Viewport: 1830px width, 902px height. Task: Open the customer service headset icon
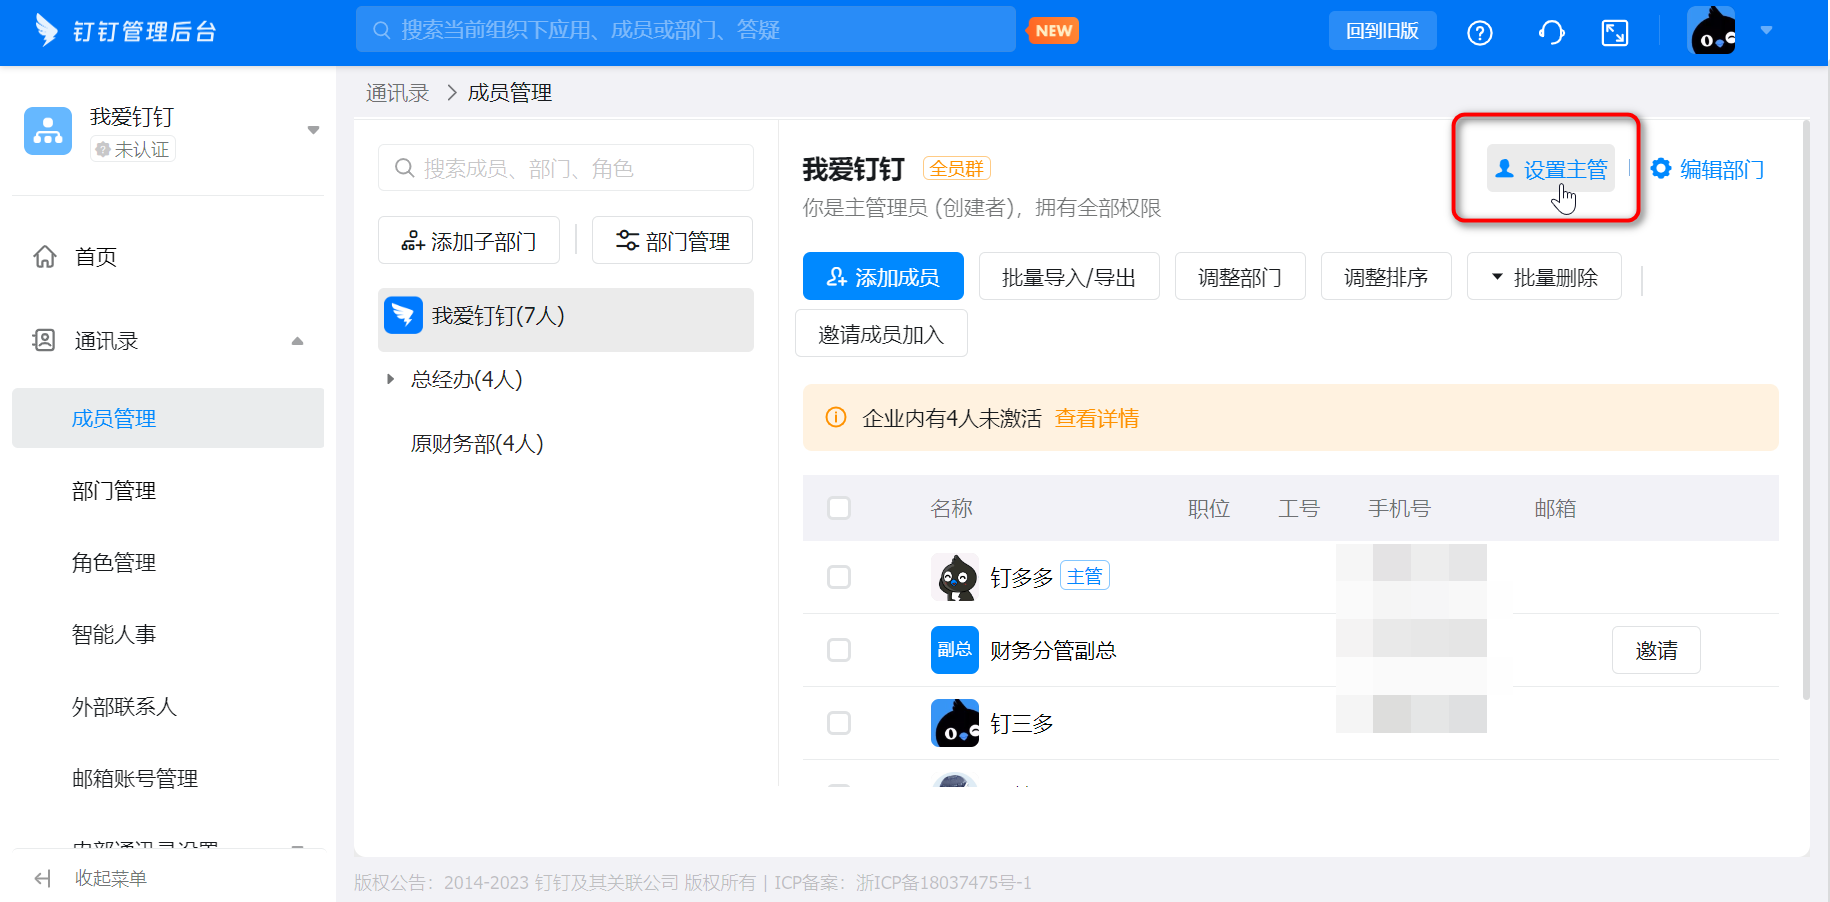click(x=1551, y=33)
